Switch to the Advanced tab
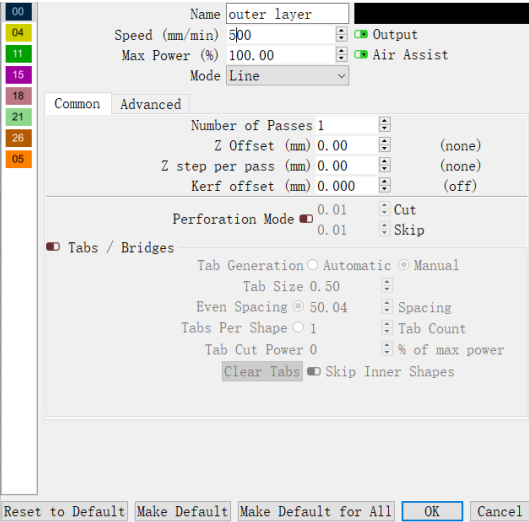Image resolution: width=529 pixels, height=522 pixels. pos(150,104)
